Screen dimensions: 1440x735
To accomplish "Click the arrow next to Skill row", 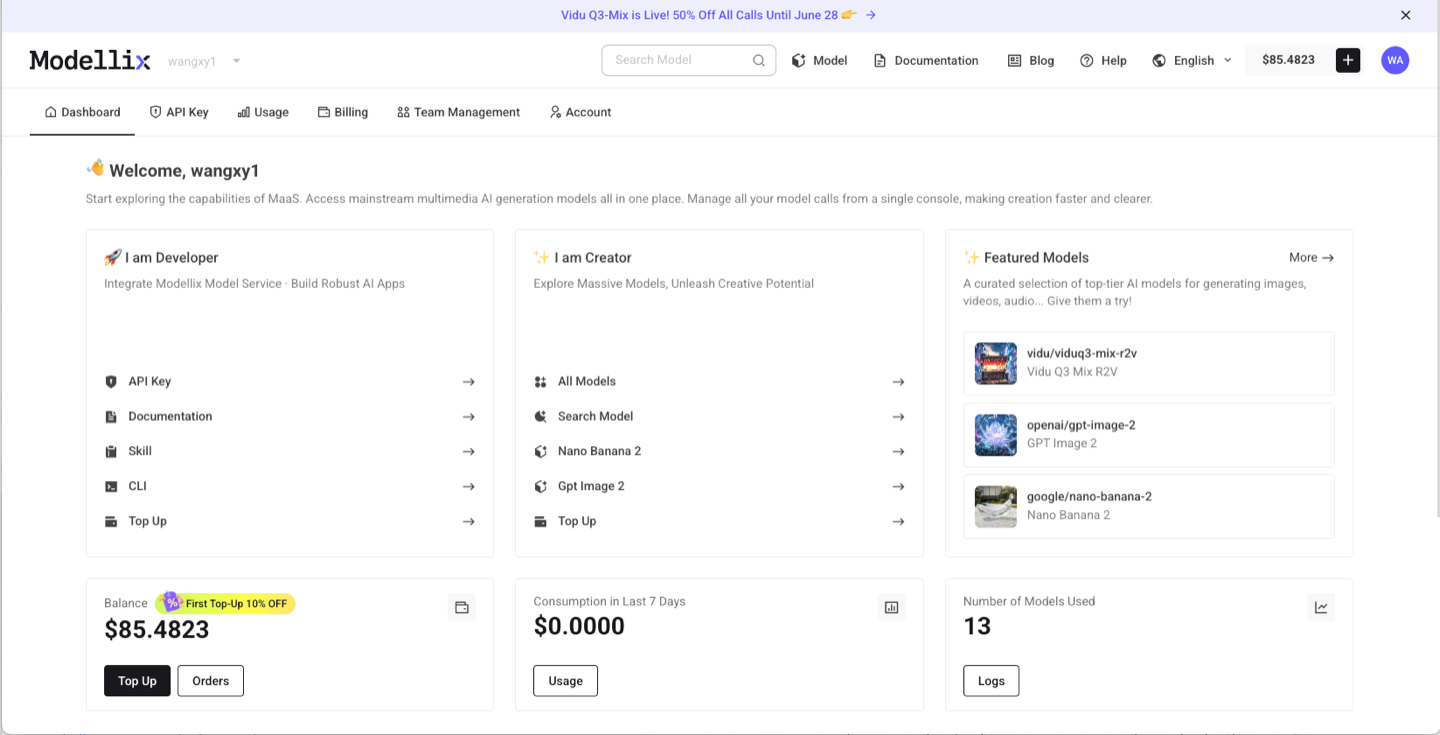I will (468, 452).
